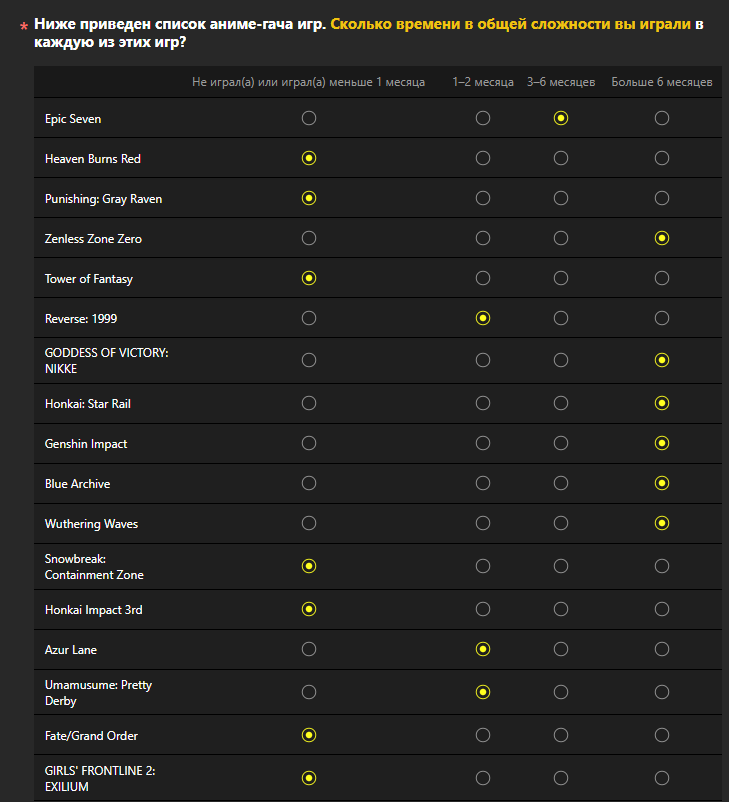Viewport: 729px width, 802px height.
Task: Click the '1–2 месяца' column header
Action: (x=482, y=82)
